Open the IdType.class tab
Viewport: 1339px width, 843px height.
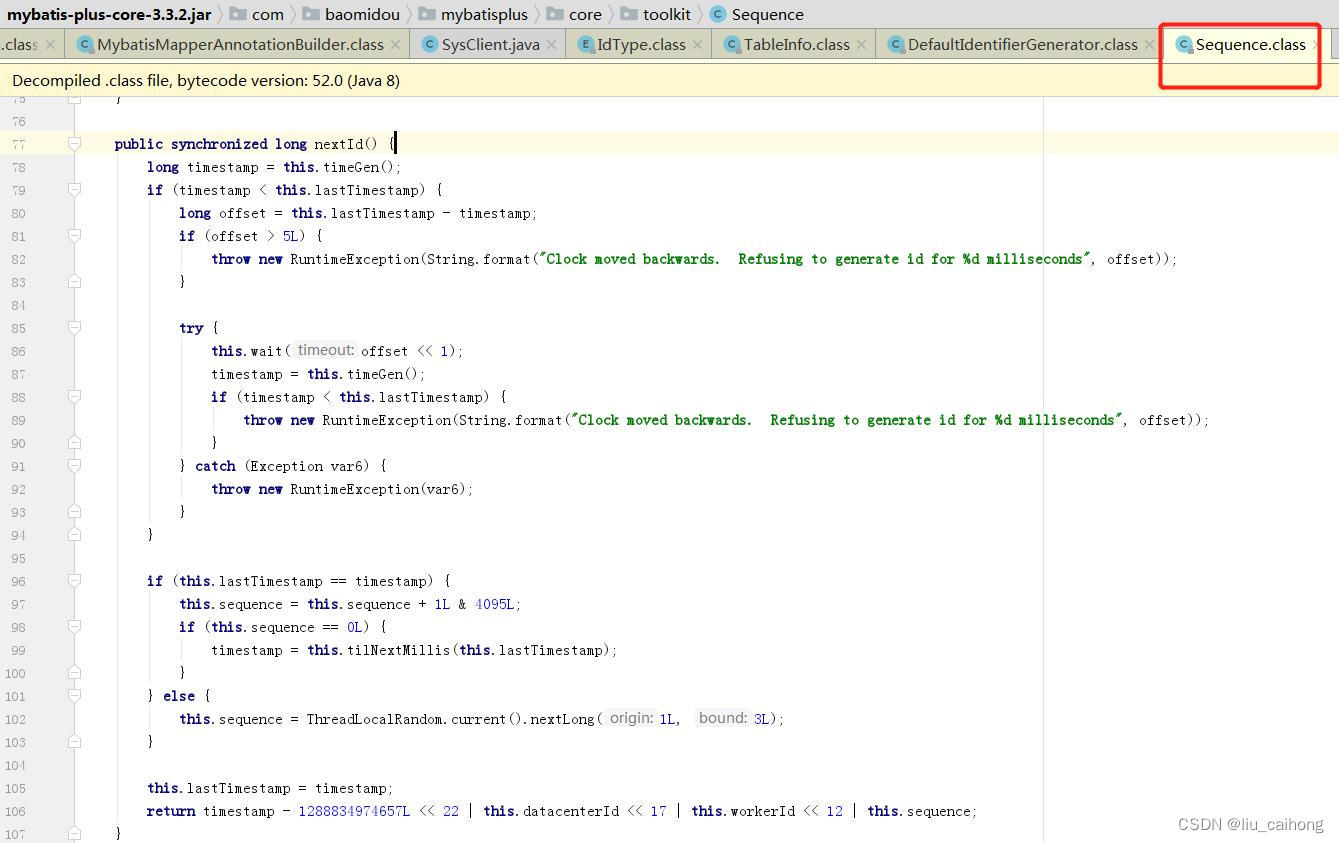click(641, 44)
